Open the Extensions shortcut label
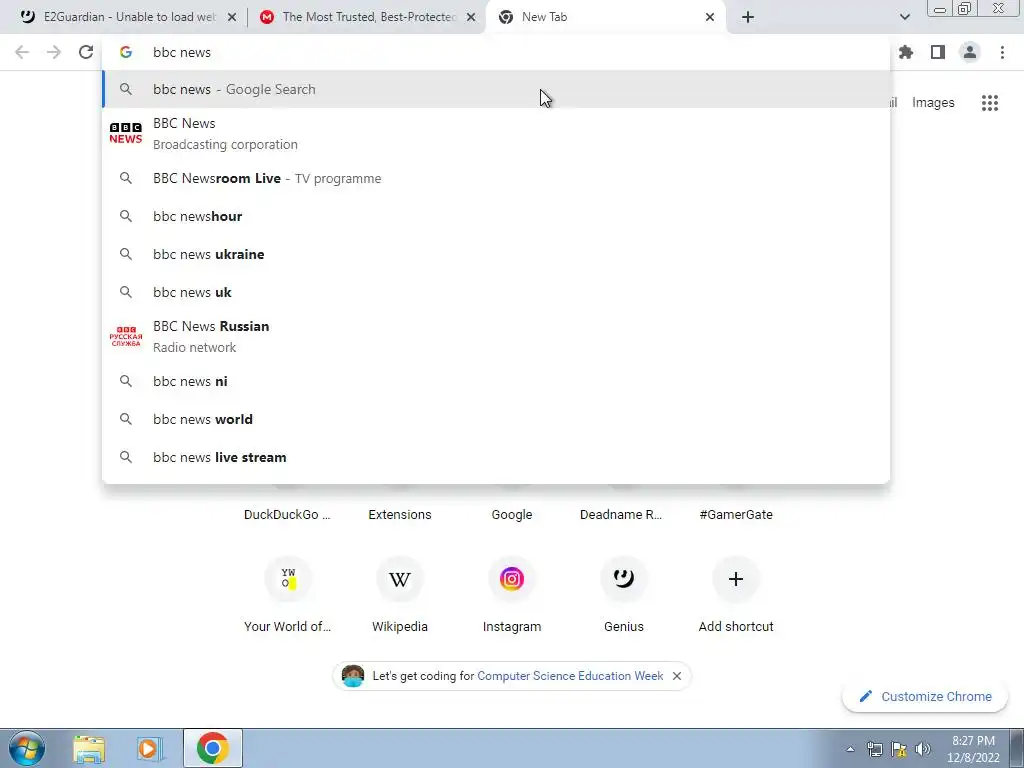 [400, 515]
